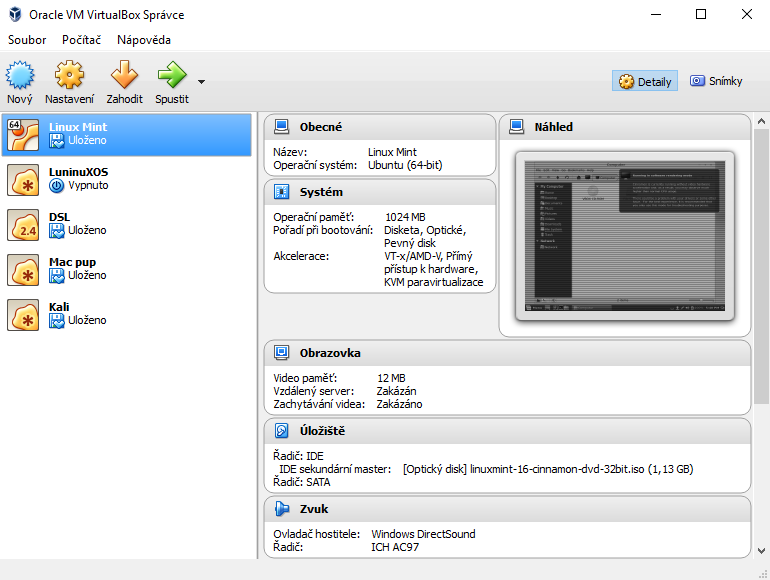Open the Obrazovka section header link

tap(330, 353)
